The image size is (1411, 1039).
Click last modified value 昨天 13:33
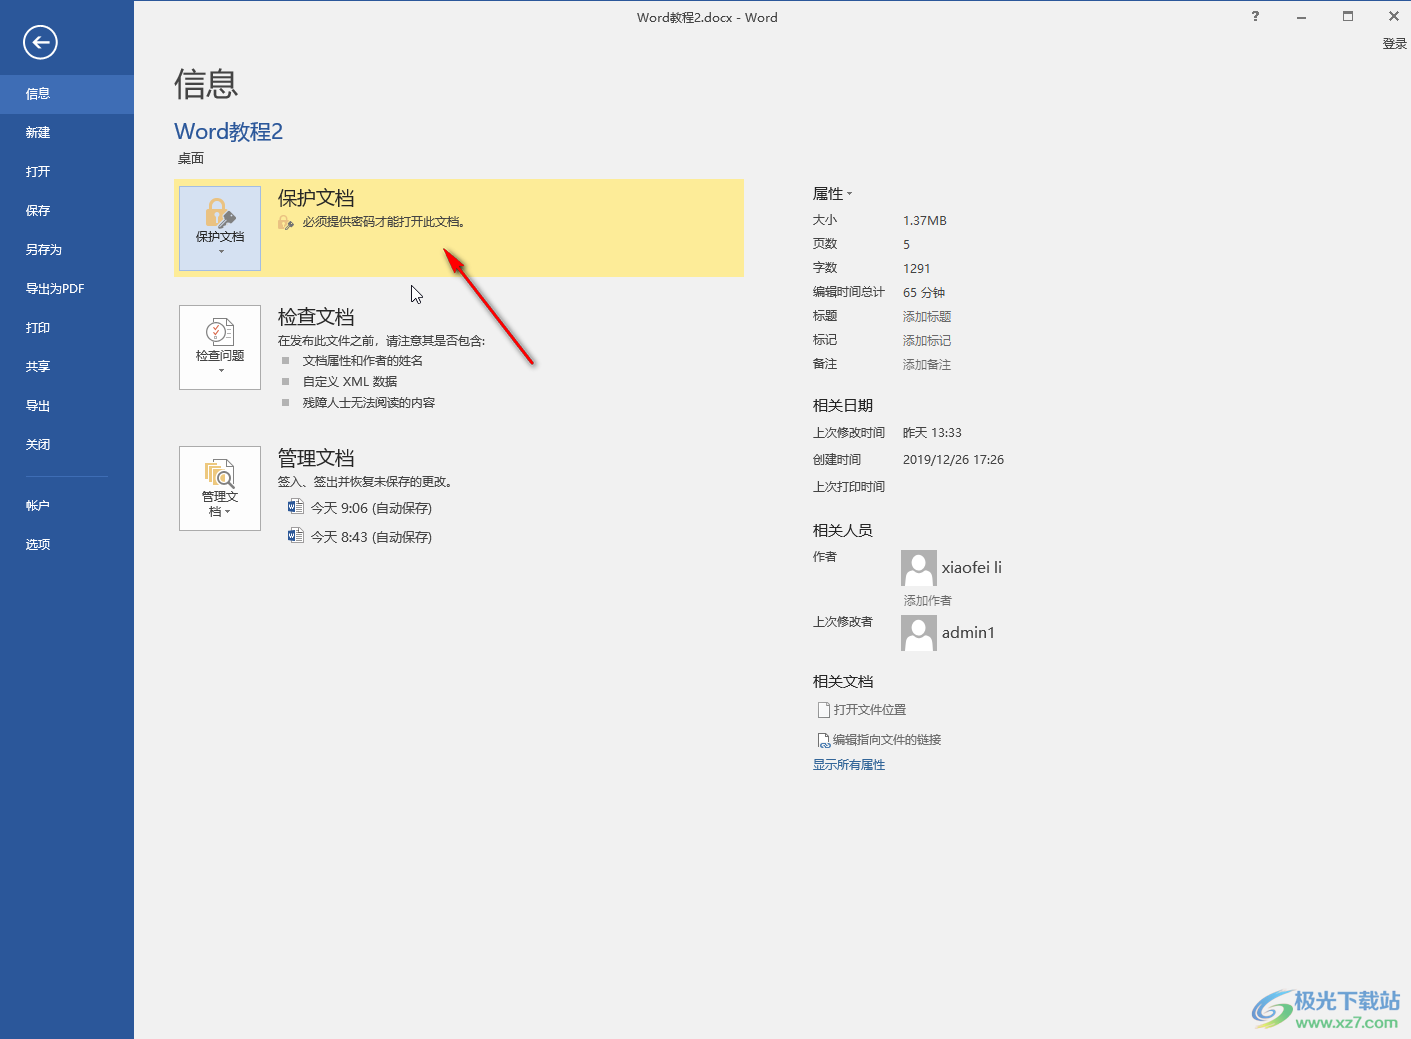coord(932,433)
